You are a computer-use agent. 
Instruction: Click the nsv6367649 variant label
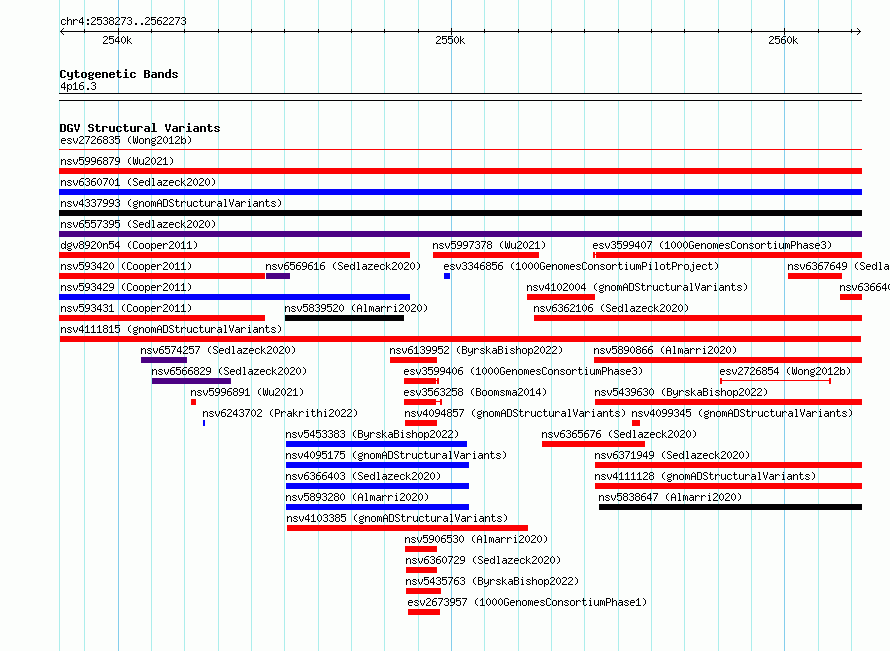point(838,266)
